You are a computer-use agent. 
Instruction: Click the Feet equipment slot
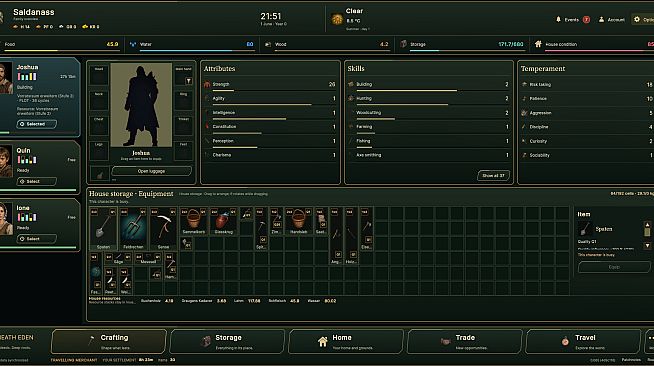(184, 150)
